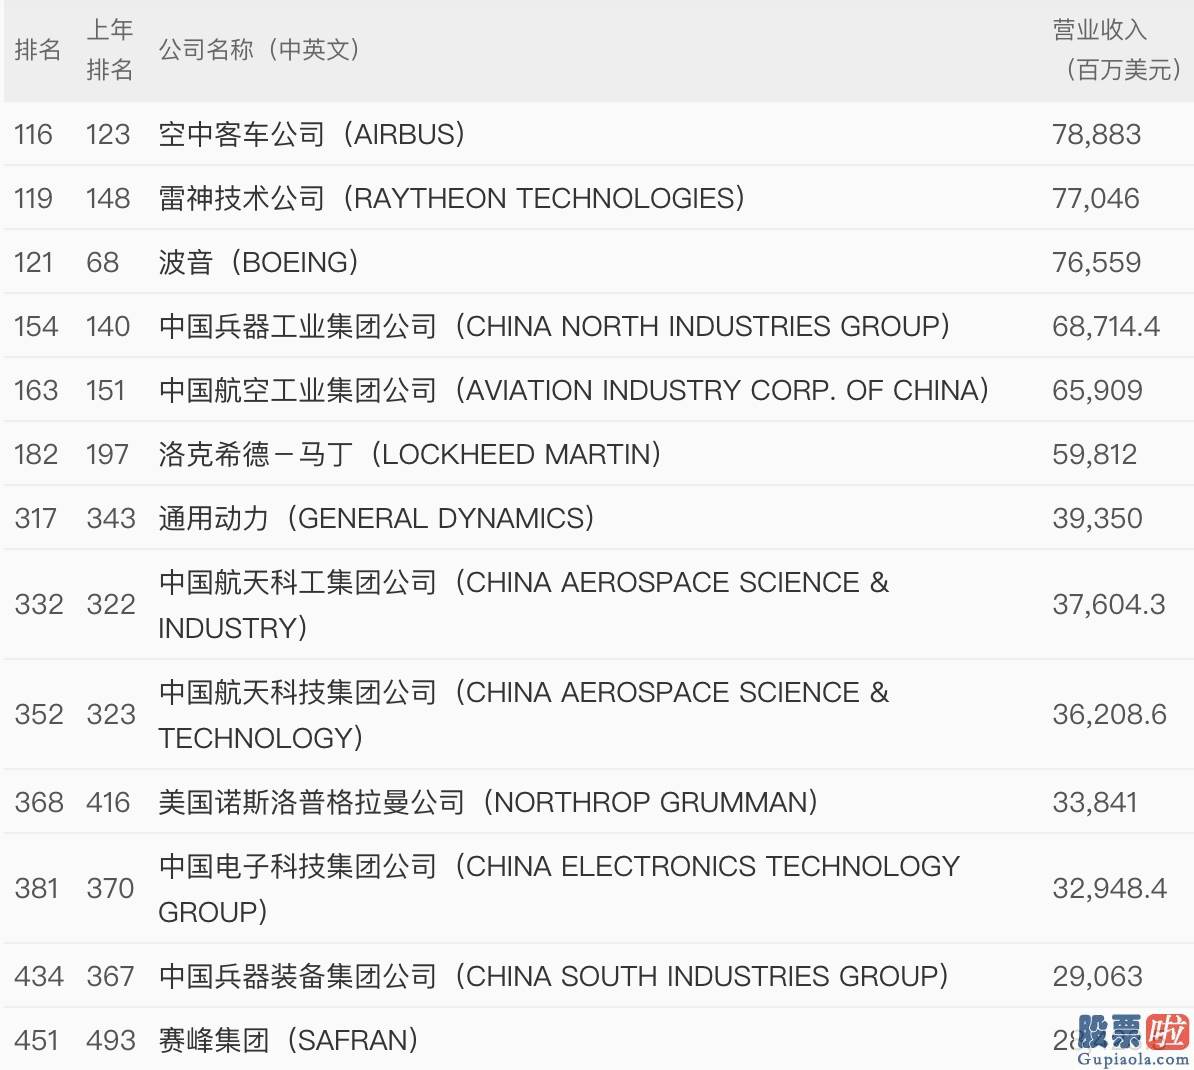Screen dimensions: 1194x1070
Task: Select last-year rank cell 123
Action: tap(108, 134)
